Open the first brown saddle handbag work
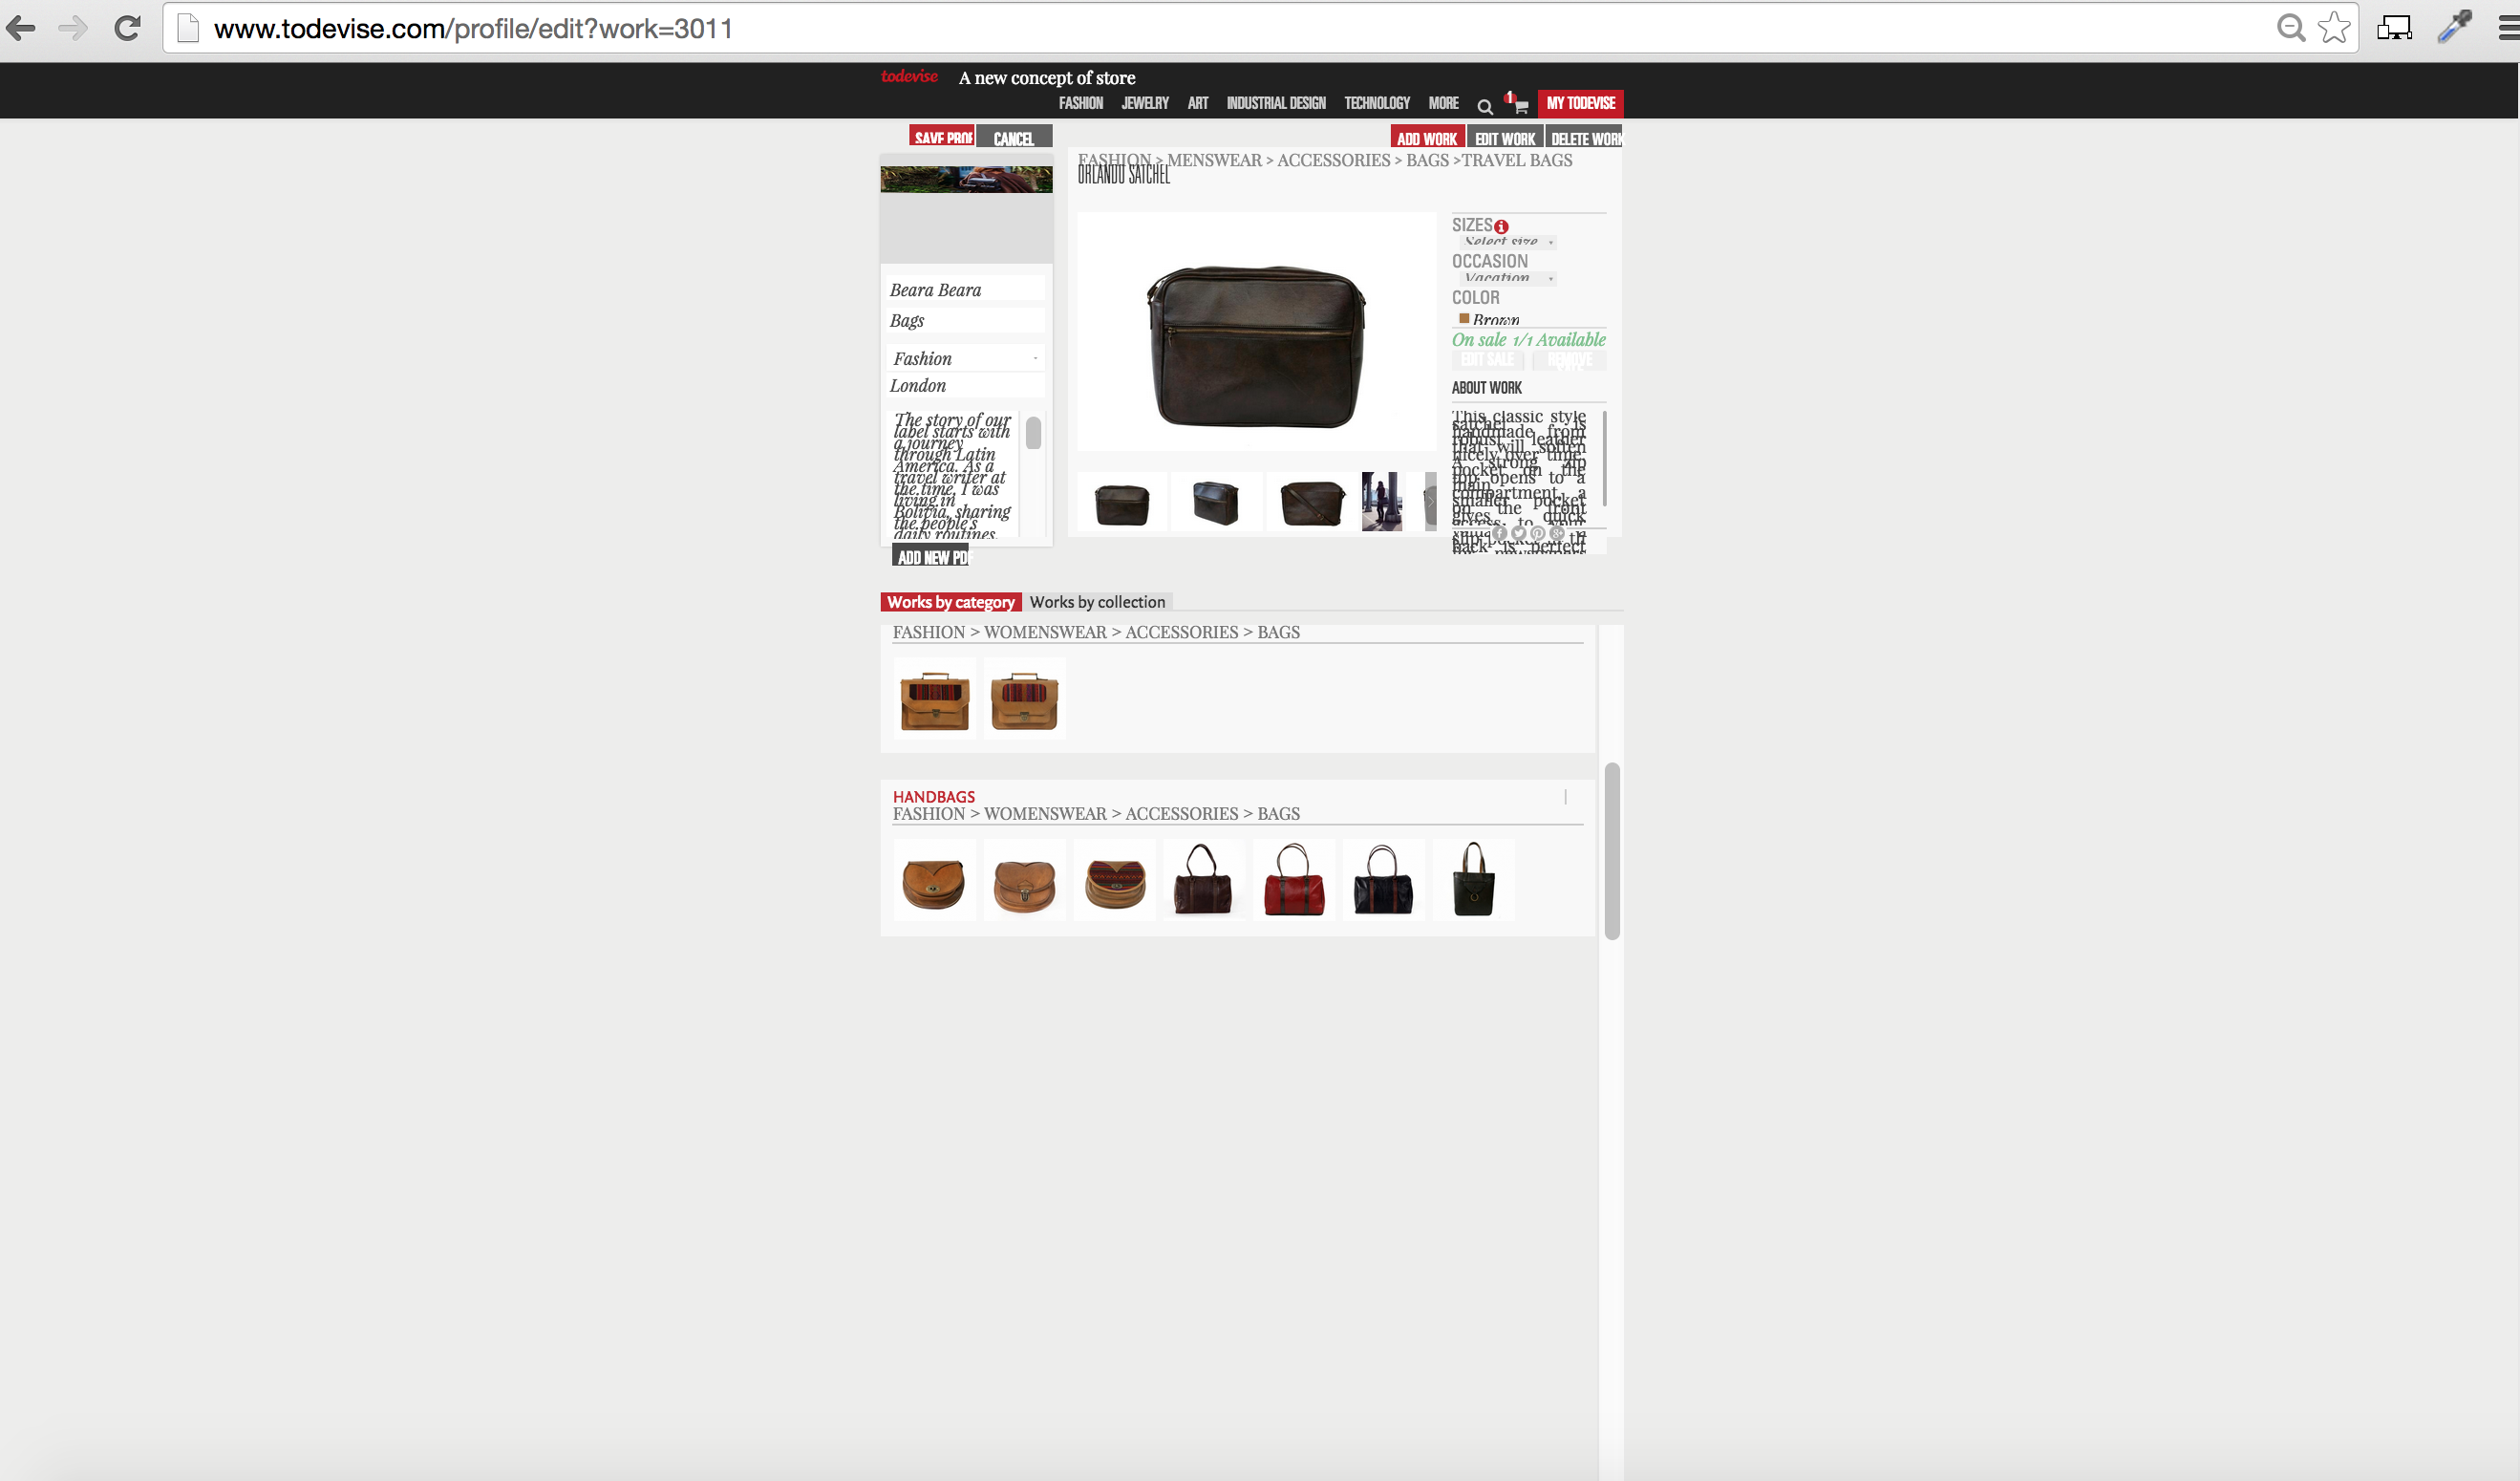2520x1481 pixels. coord(934,880)
